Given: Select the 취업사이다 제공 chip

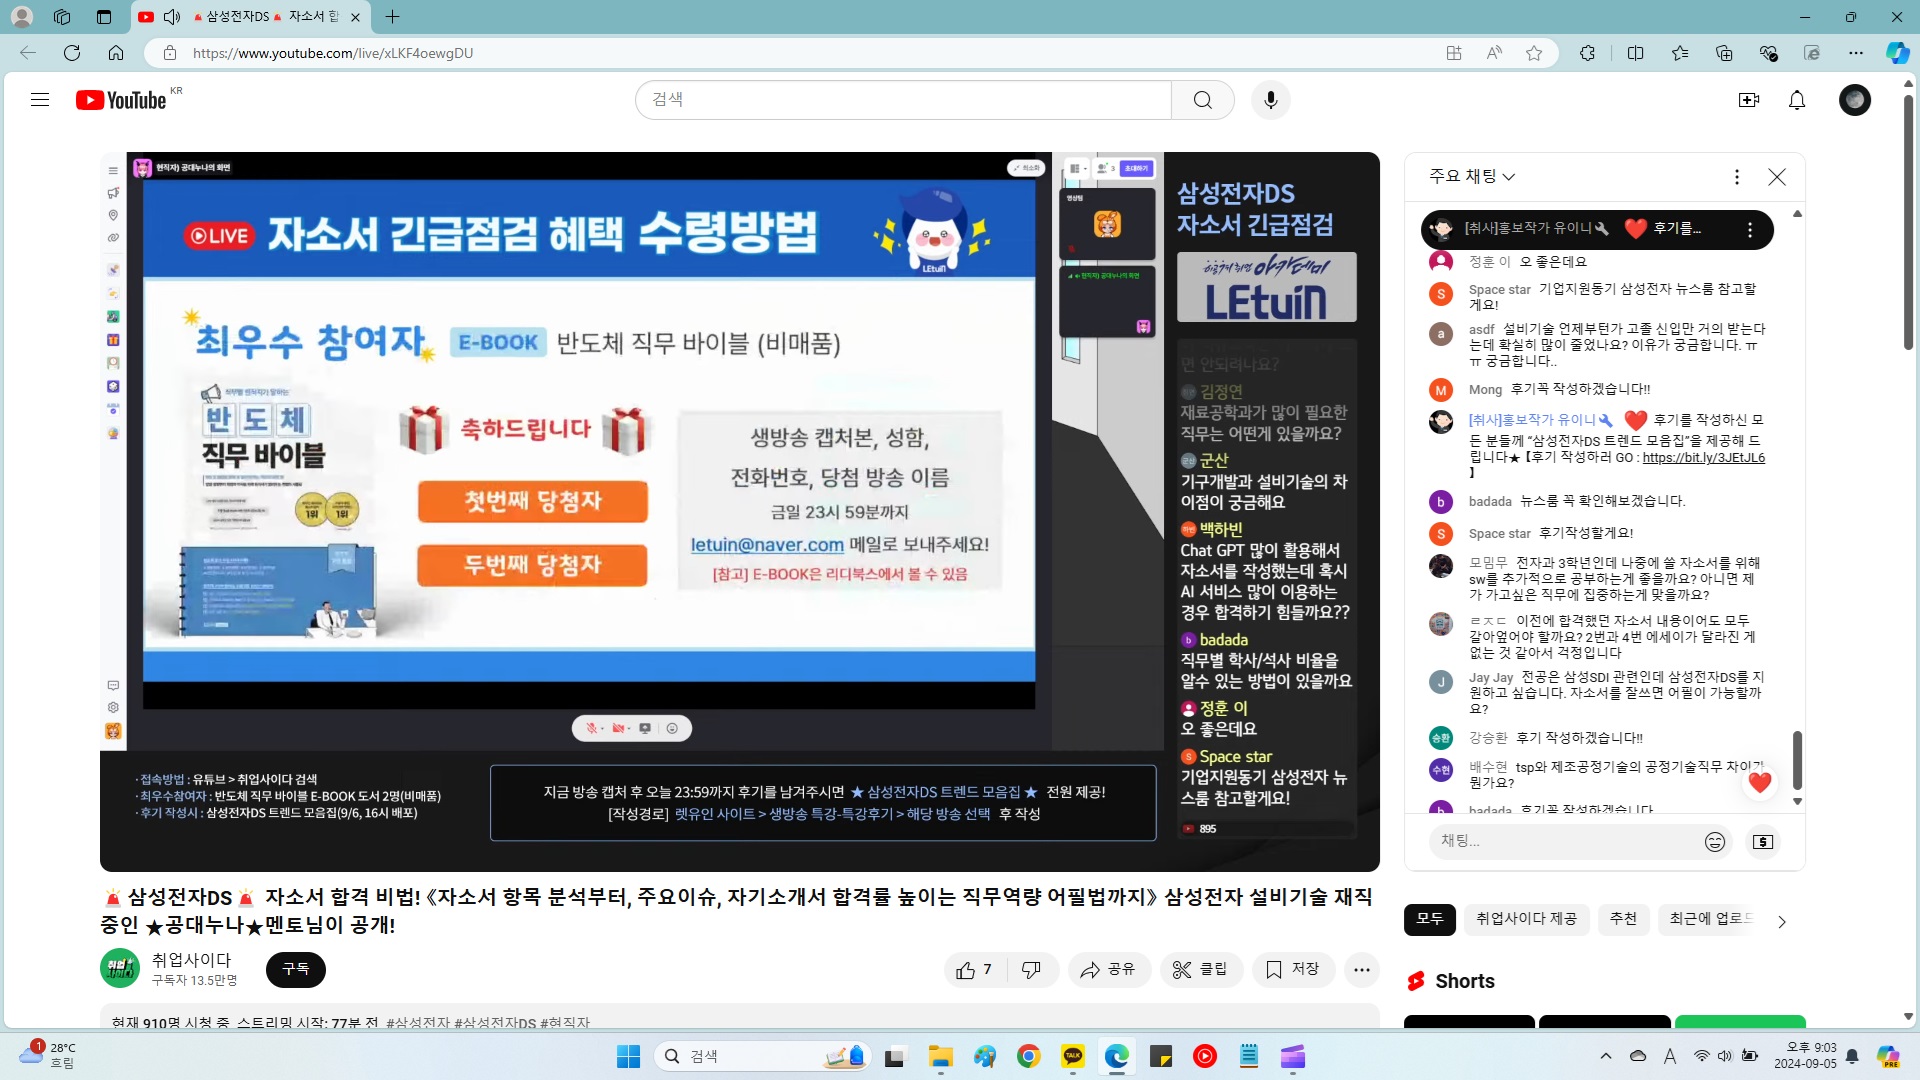Looking at the screenshot, I should (1526, 919).
